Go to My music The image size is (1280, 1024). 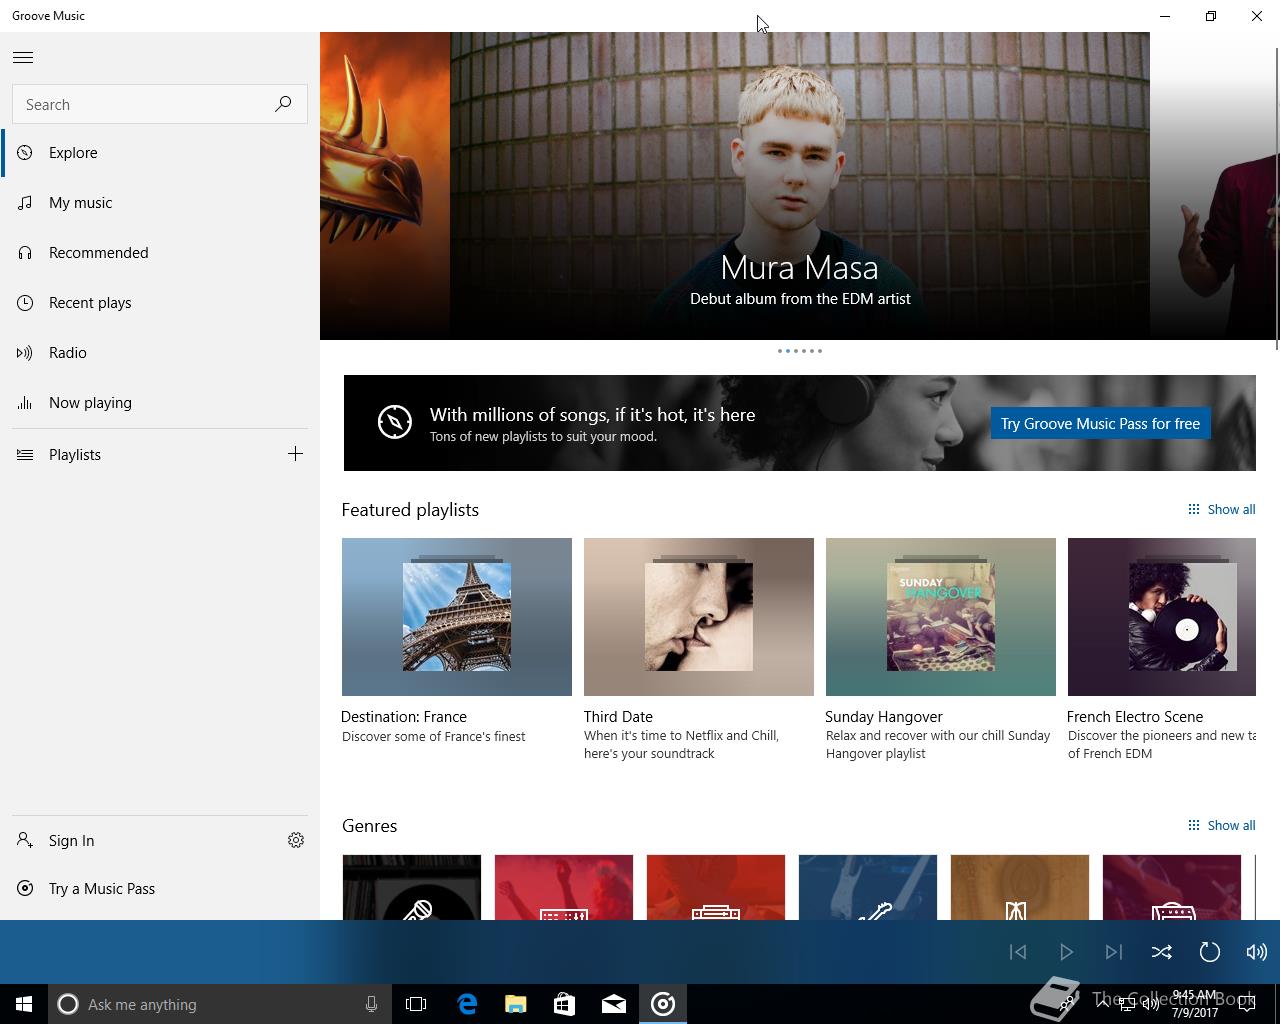(x=160, y=203)
